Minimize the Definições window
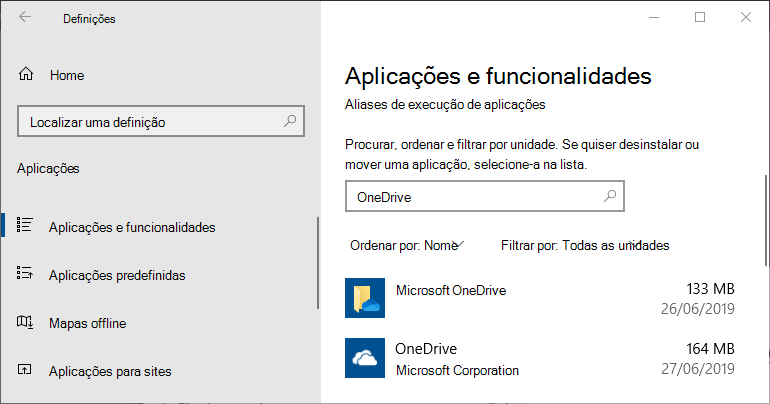 (x=654, y=18)
